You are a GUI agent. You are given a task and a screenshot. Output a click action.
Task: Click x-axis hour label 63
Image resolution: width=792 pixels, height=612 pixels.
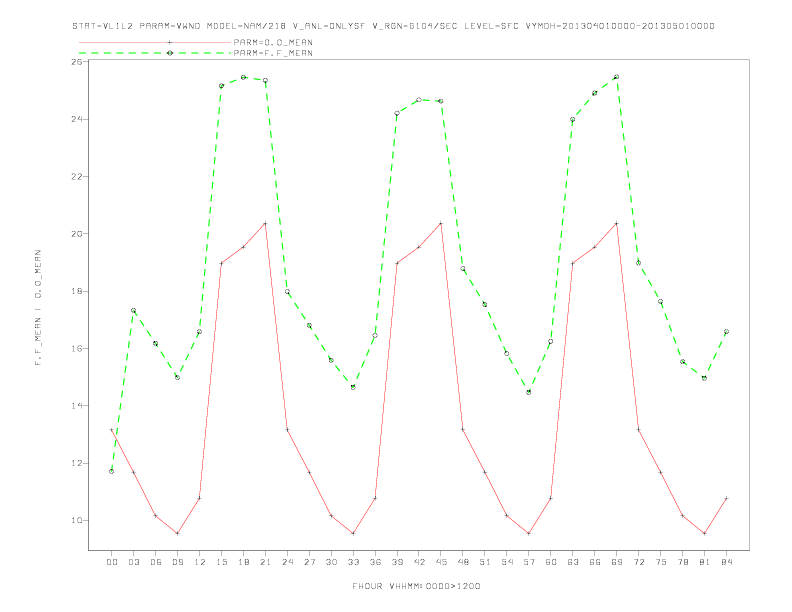click(x=573, y=562)
